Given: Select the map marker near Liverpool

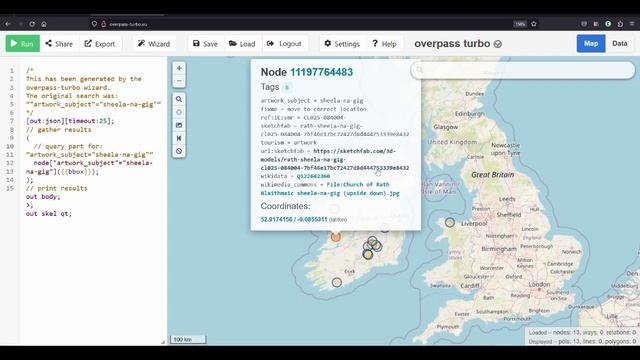Looking at the screenshot, I should (450, 222).
